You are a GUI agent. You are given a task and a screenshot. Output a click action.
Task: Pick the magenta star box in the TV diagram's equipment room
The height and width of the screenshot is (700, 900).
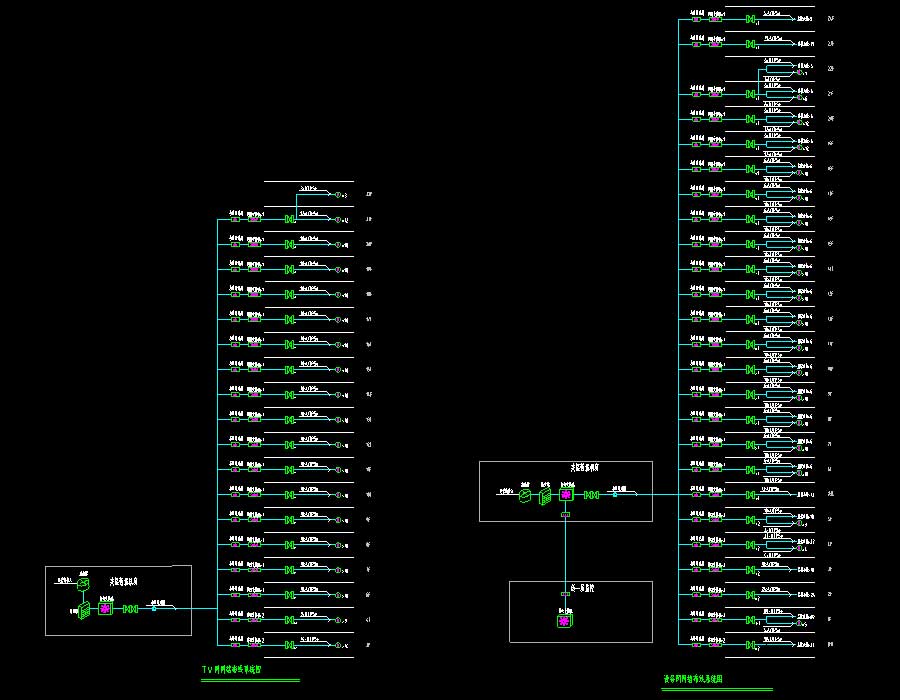coord(105,609)
